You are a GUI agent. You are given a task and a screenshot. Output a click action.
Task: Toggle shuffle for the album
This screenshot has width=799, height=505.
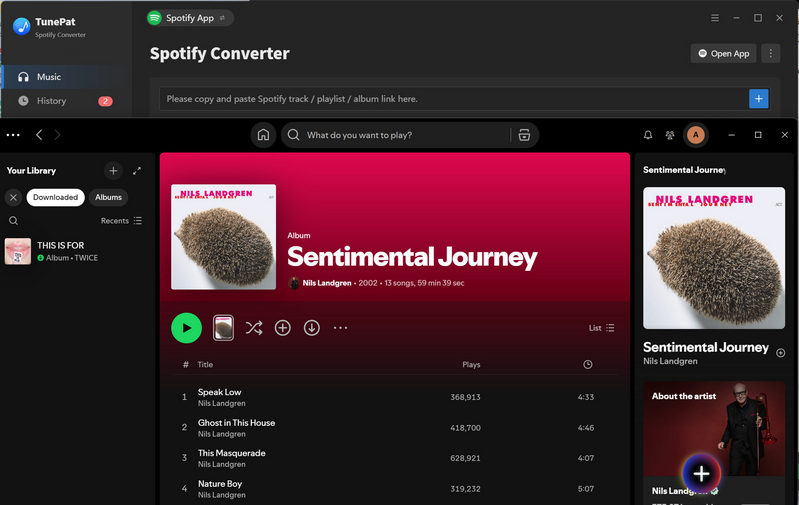click(x=254, y=328)
